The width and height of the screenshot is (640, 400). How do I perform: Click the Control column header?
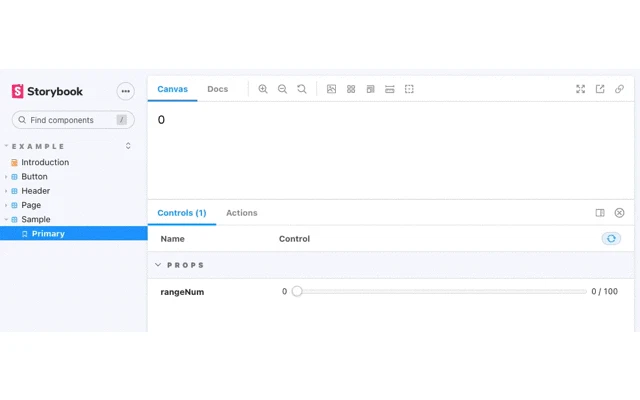(294, 239)
